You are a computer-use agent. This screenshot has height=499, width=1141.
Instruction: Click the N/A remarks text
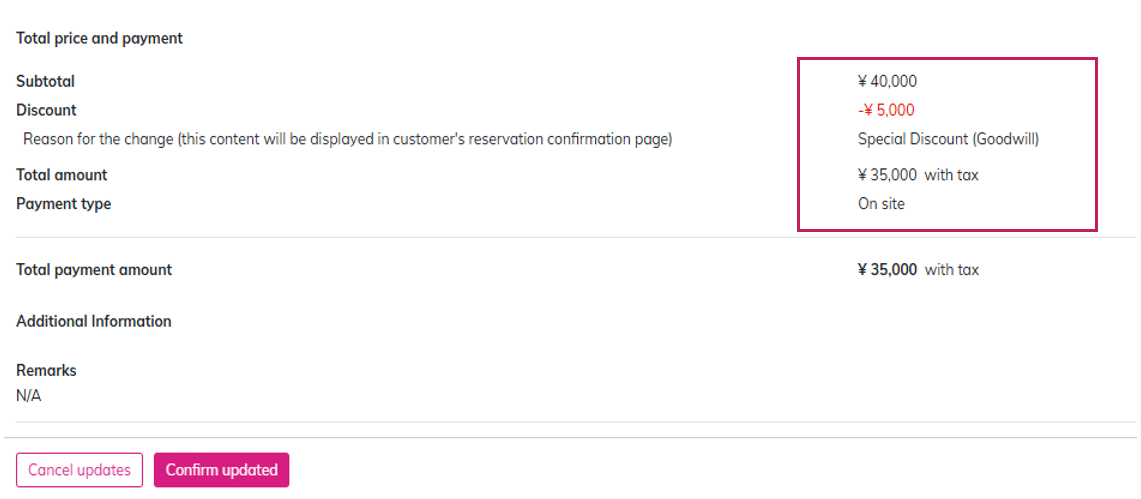(x=29, y=396)
